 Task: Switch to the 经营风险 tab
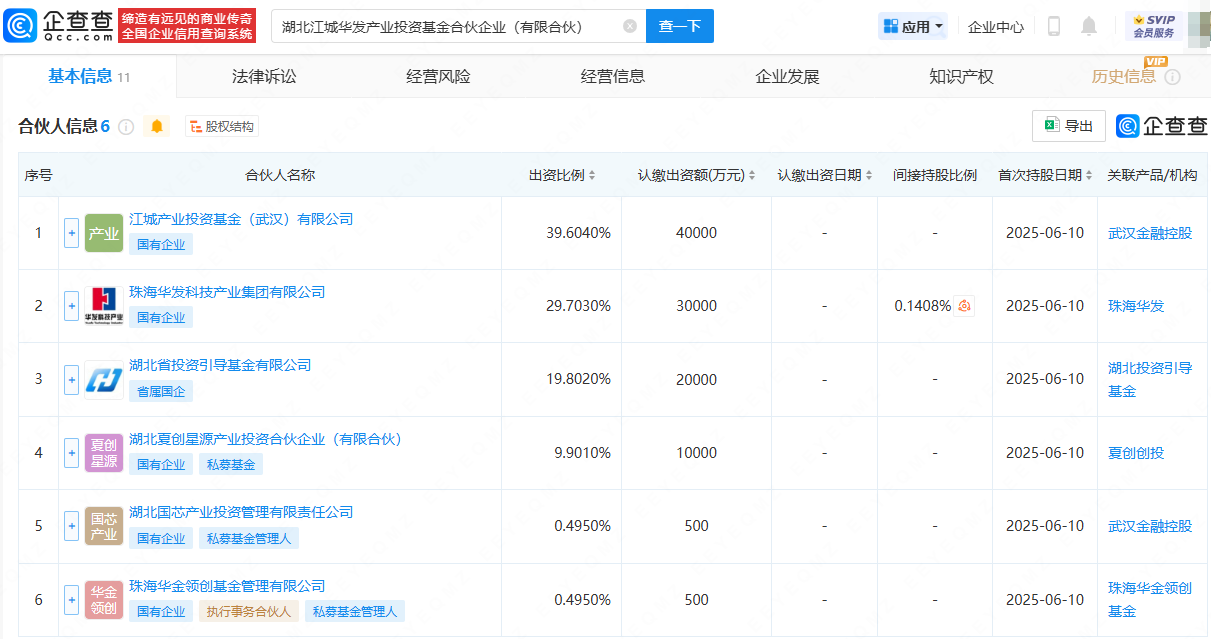(x=438, y=77)
